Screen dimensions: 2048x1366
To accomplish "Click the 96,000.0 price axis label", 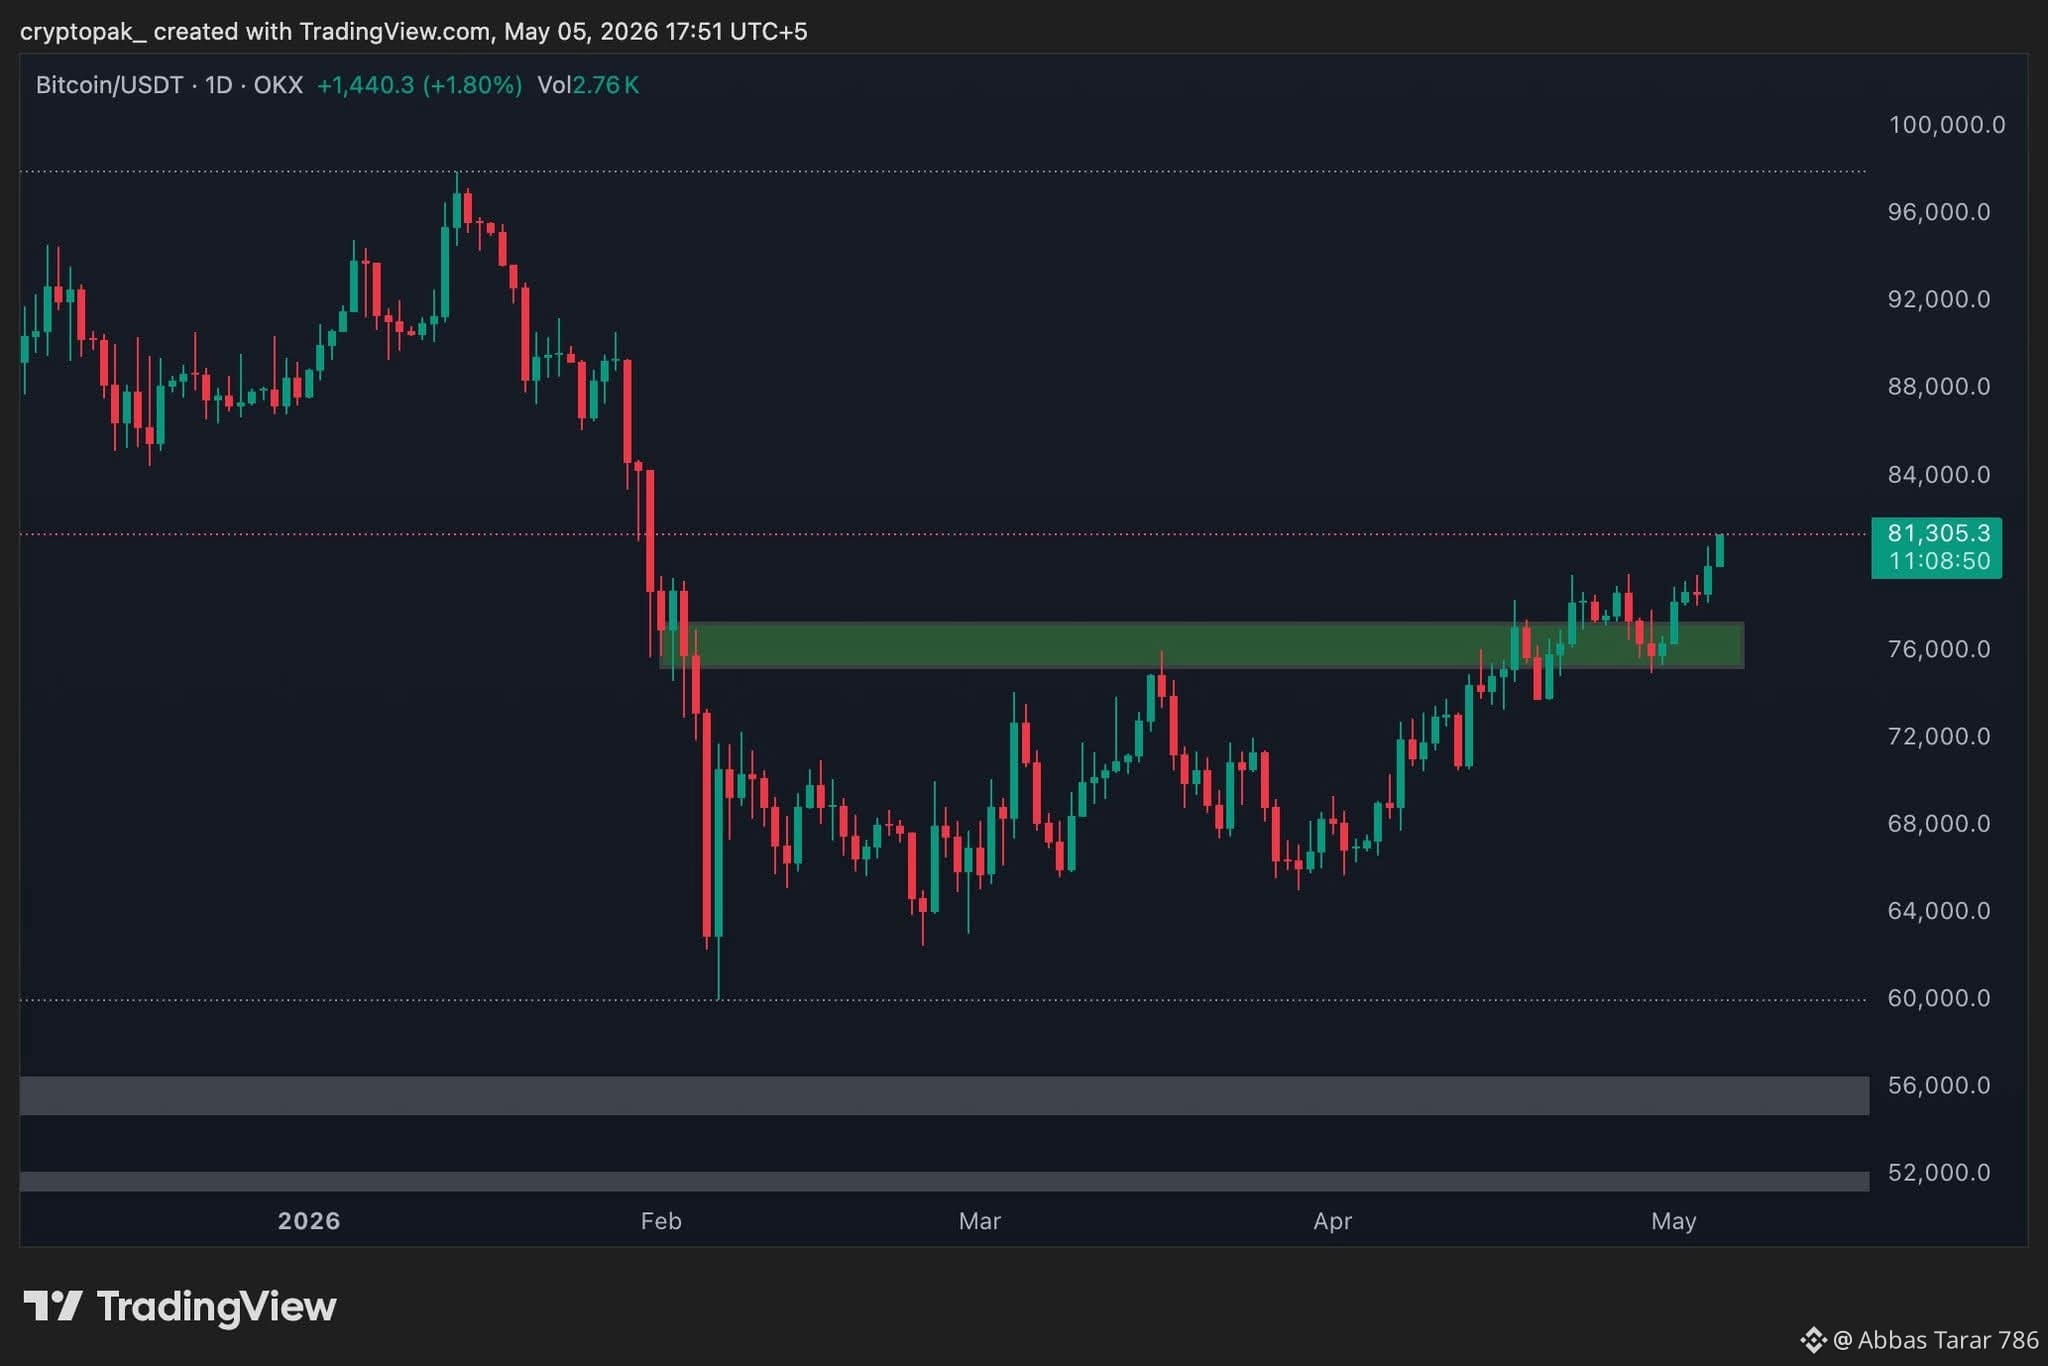I will tap(1938, 212).
